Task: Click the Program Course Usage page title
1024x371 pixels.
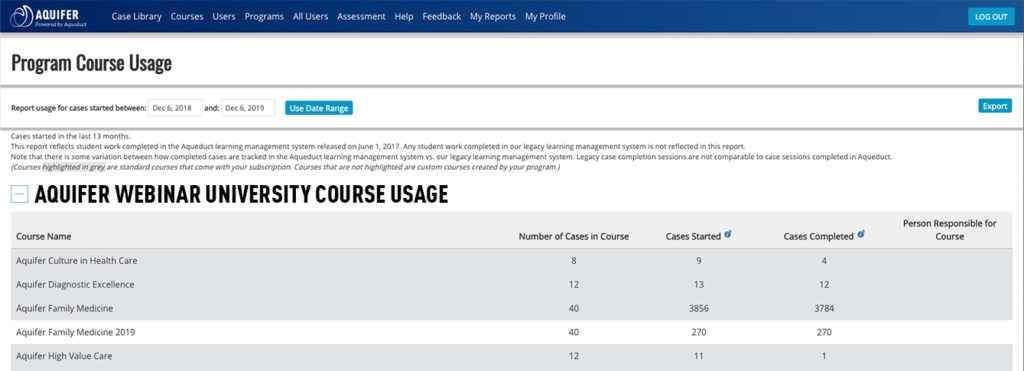Action: tap(91, 63)
